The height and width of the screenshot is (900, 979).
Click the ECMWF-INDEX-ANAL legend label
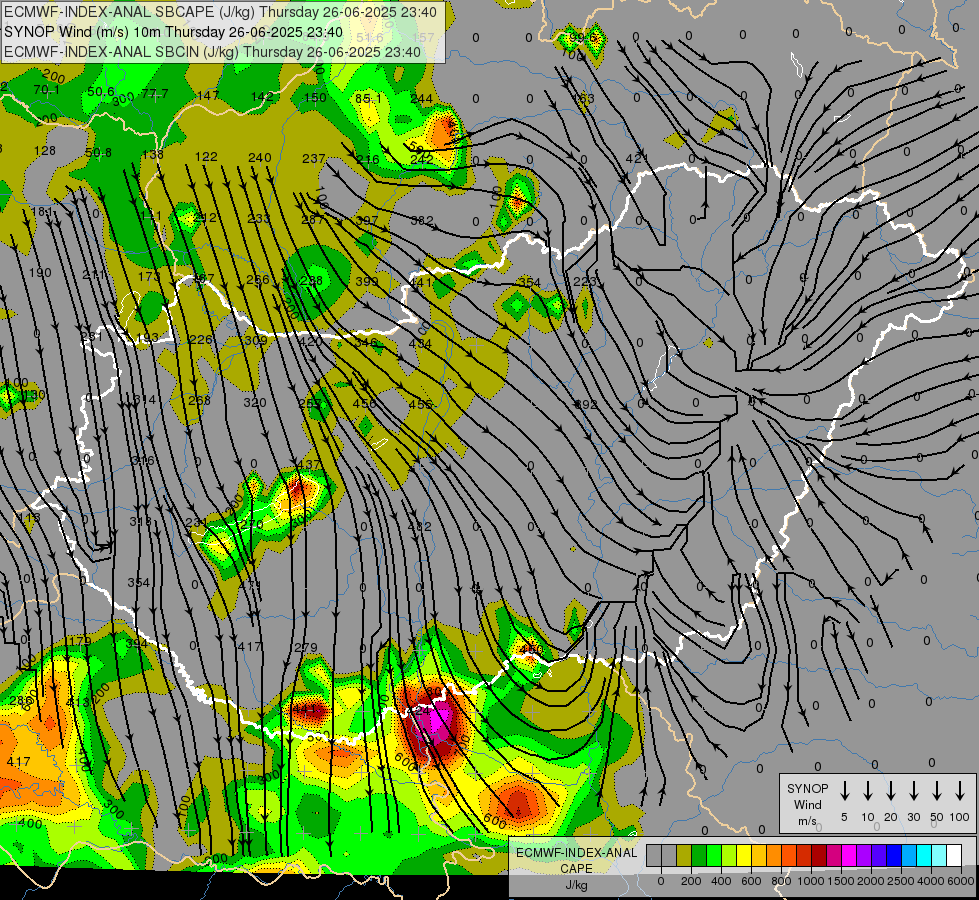[577, 853]
